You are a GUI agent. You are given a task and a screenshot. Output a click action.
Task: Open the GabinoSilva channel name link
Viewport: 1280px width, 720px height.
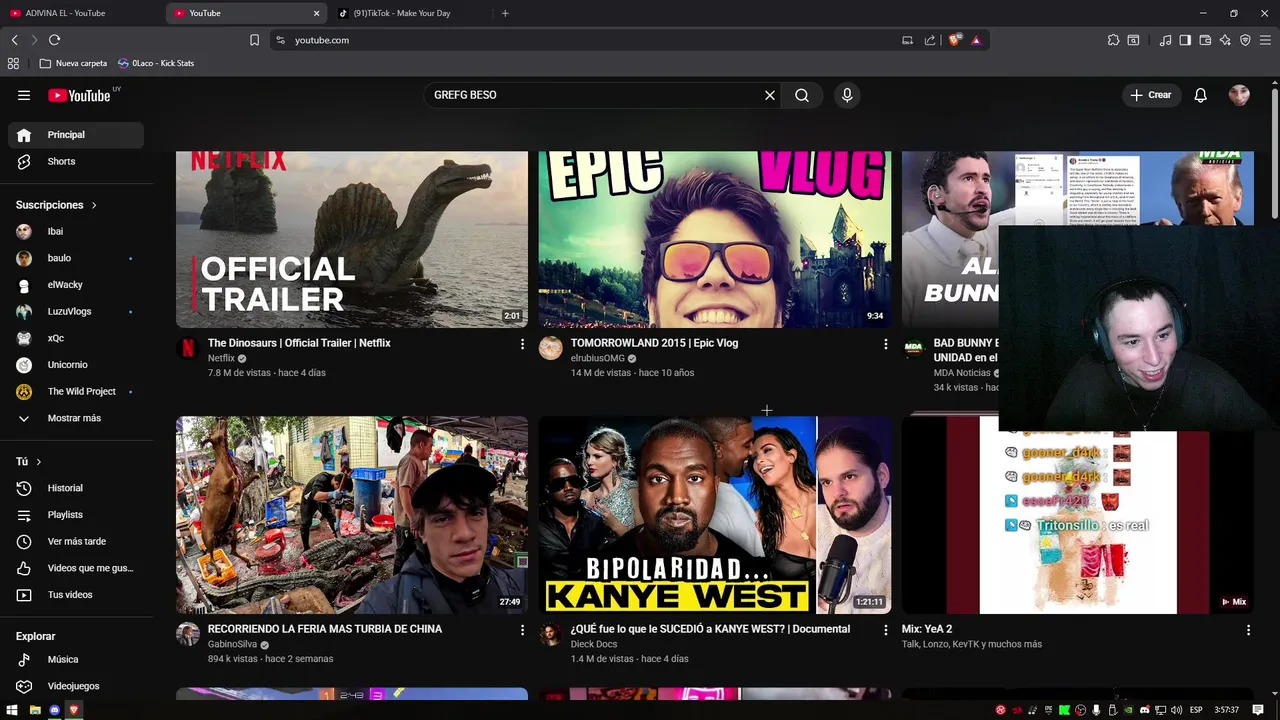click(232, 644)
